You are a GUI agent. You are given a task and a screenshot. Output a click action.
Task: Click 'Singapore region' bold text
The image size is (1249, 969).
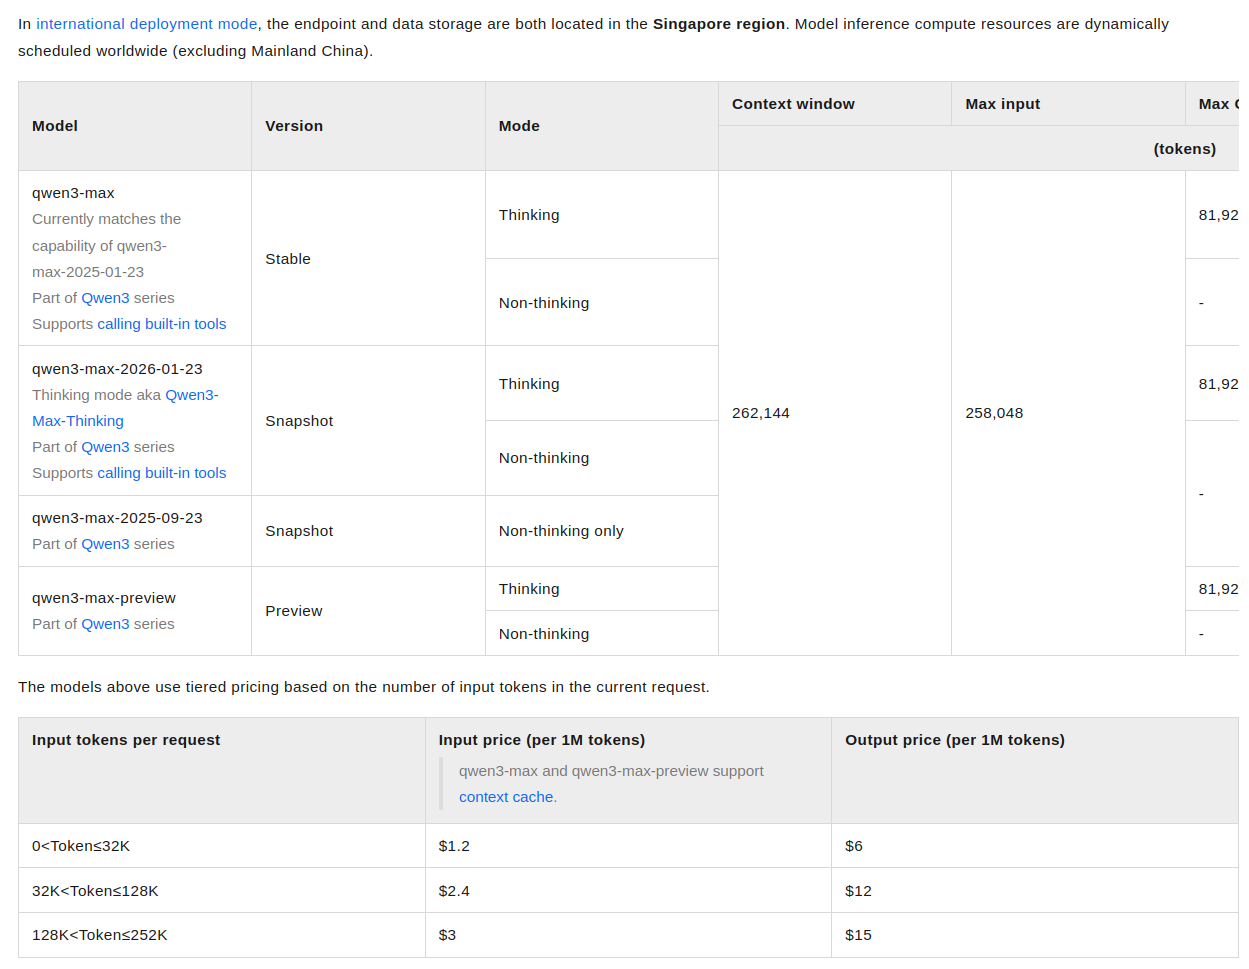pyautogui.click(x=719, y=24)
